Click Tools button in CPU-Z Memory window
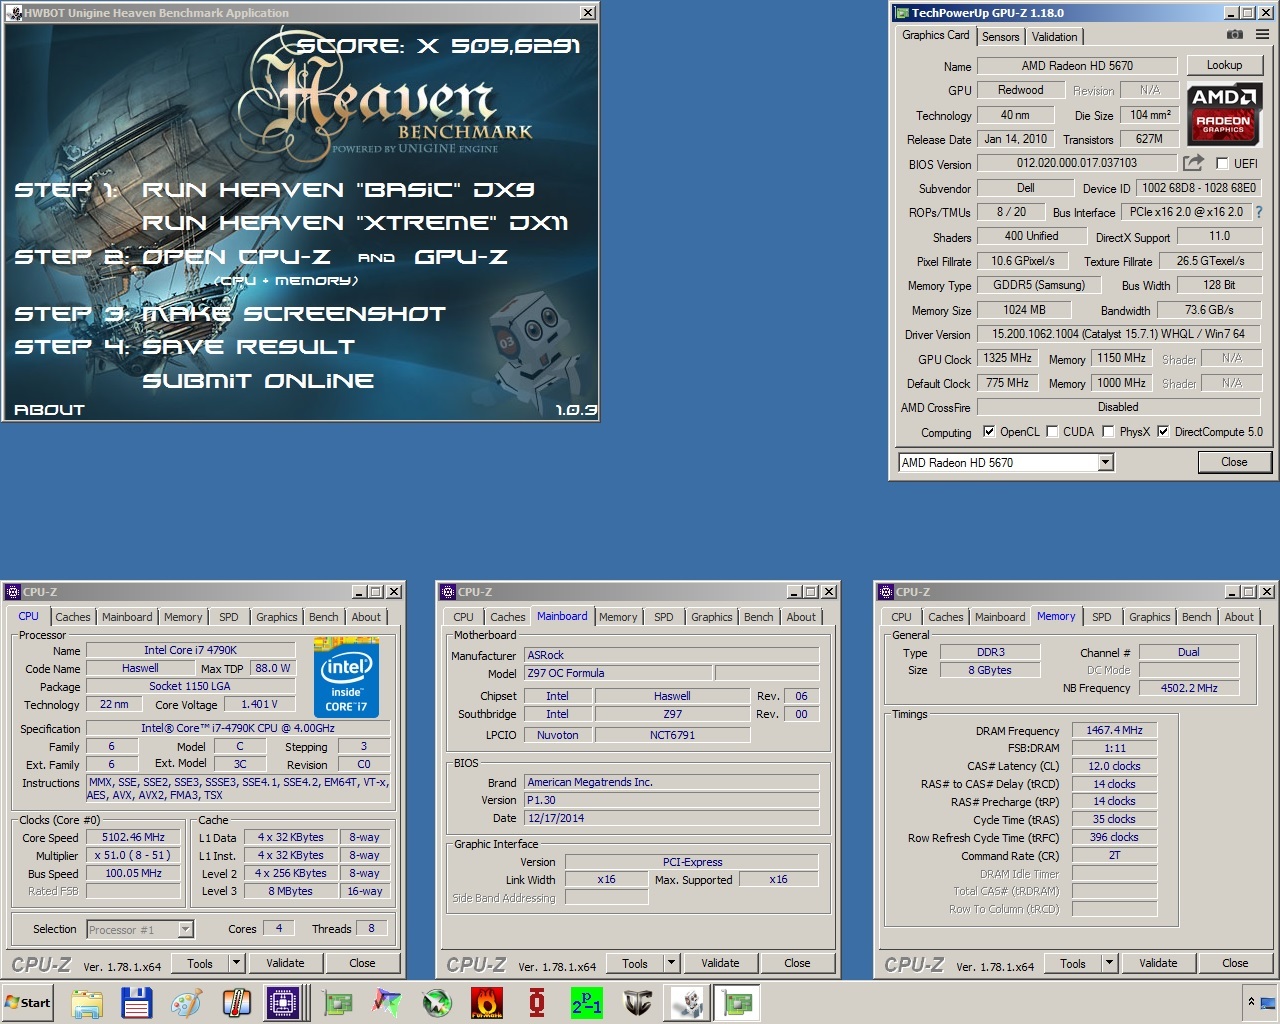The height and width of the screenshot is (1024, 1280). pos(1073,963)
